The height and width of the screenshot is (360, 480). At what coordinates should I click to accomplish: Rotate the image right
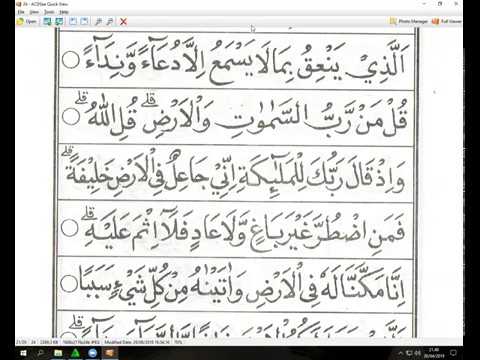85,22
